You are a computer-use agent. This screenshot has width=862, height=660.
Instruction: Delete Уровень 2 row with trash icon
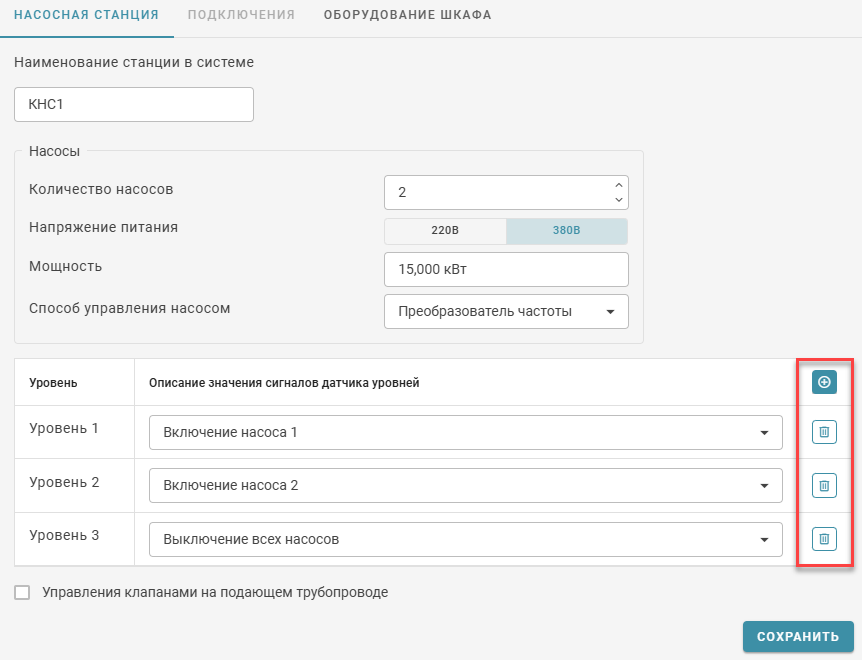tap(824, 486)
